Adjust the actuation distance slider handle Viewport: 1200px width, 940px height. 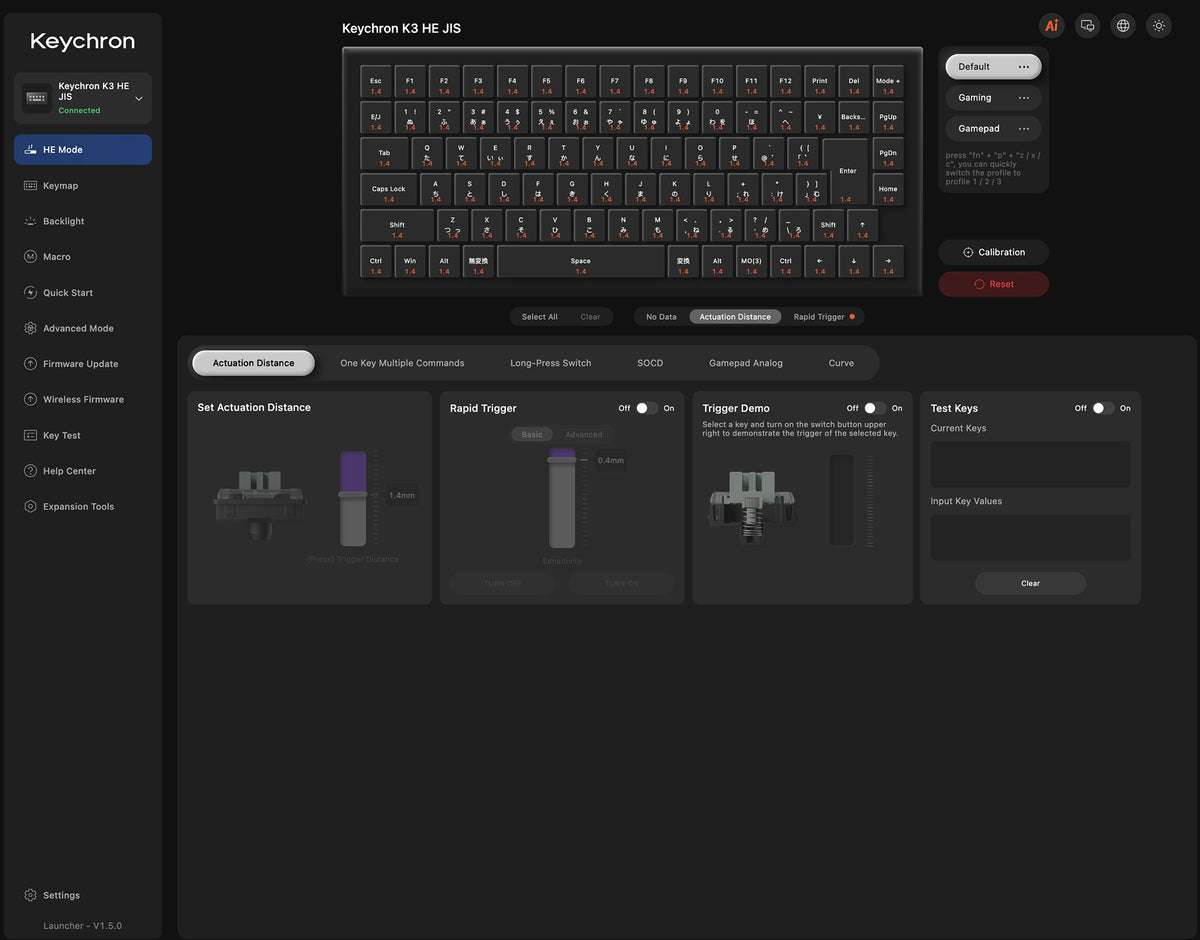pos(353,494)
